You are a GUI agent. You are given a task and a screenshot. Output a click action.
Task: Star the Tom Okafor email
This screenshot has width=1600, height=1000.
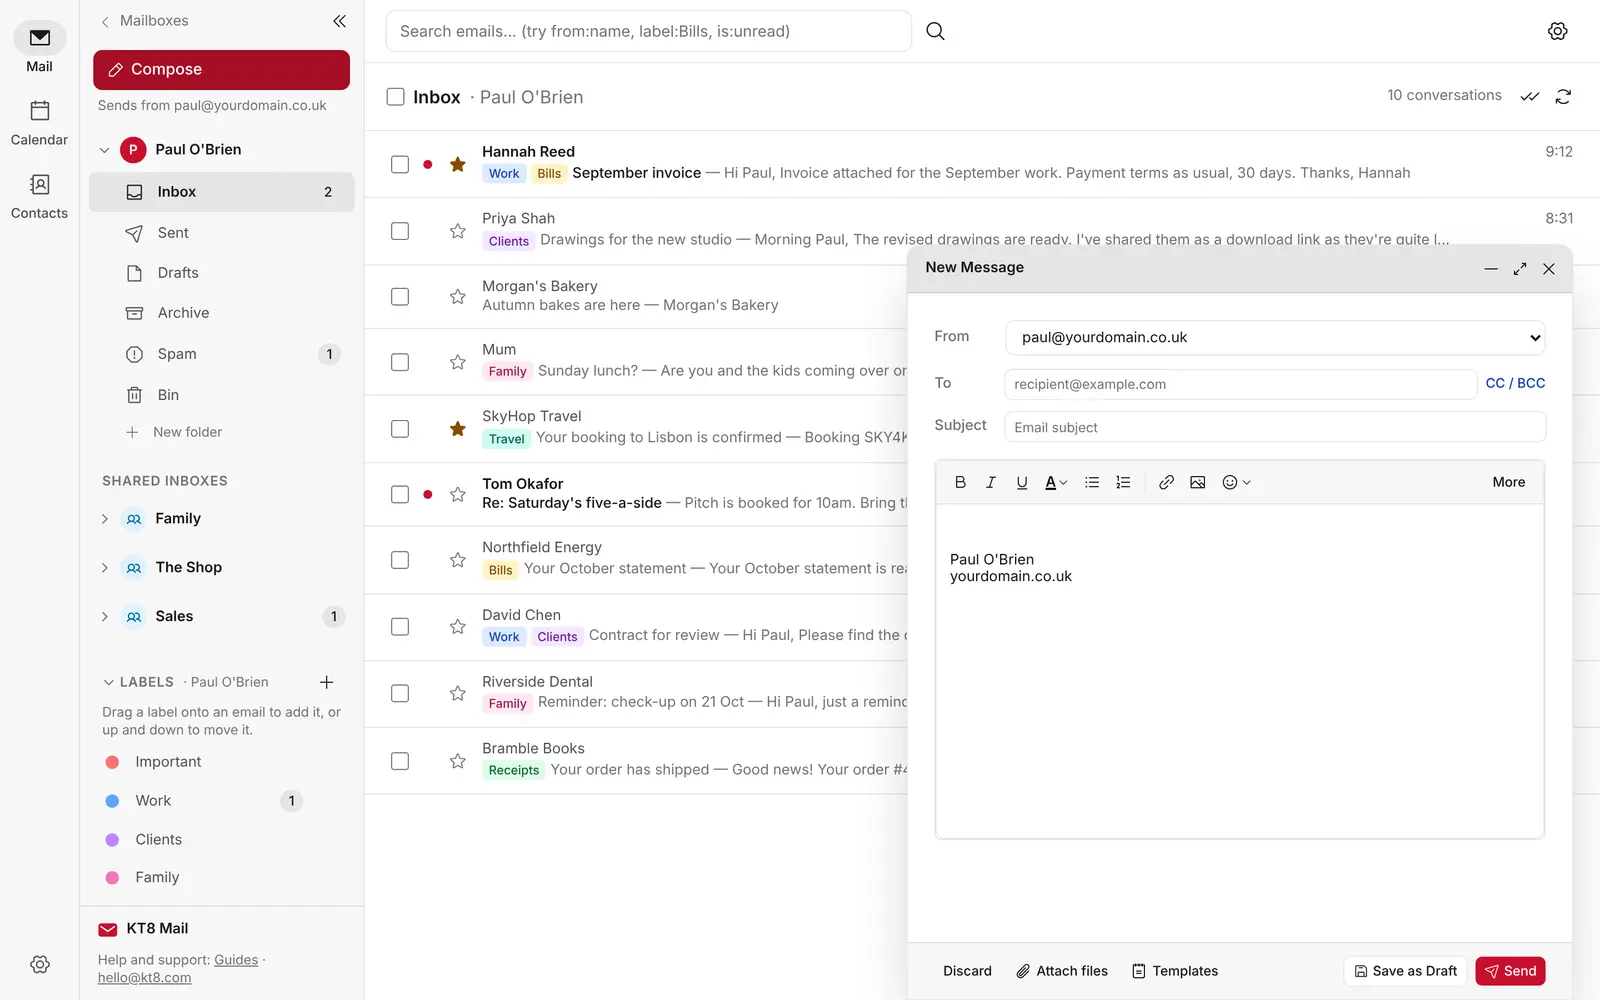(x=458, y=494)
